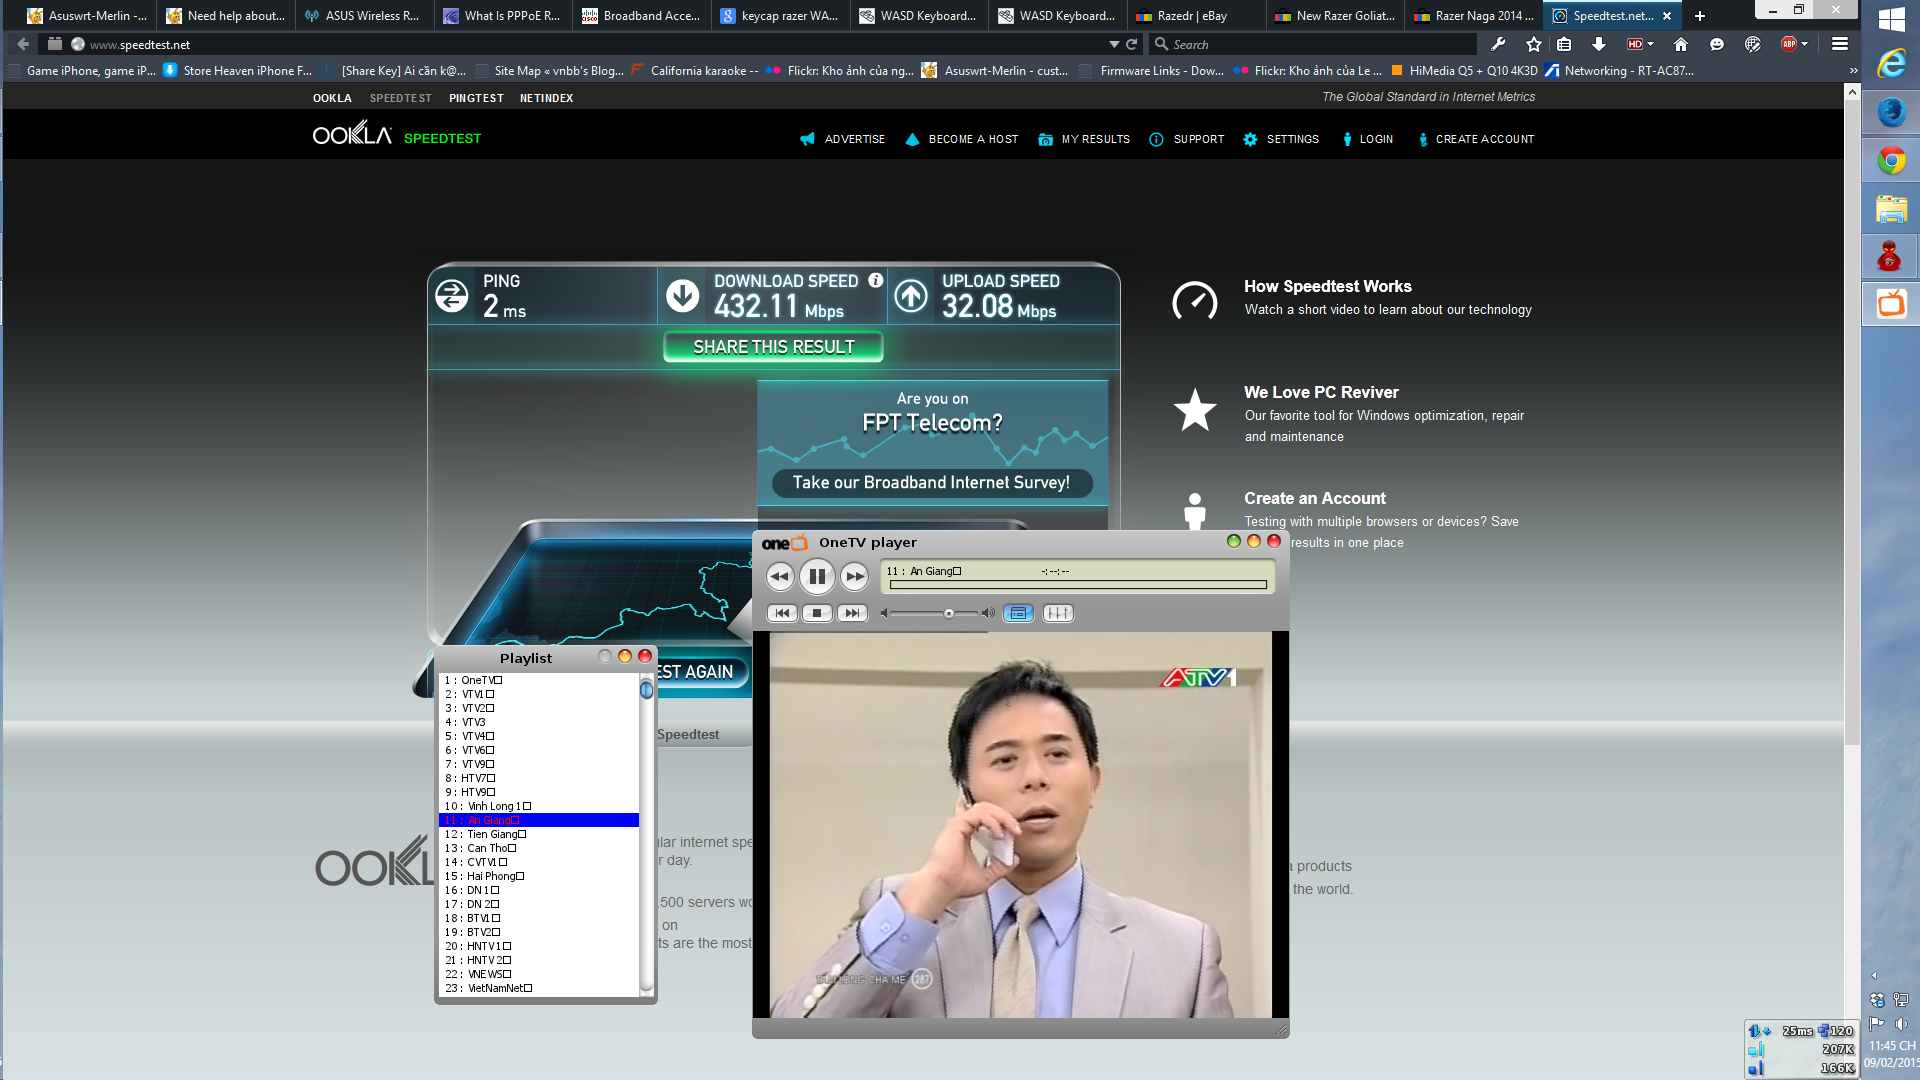The image size is (1920, 1080).
Task: Open the browser hamburger menu
Action: 1839,44
